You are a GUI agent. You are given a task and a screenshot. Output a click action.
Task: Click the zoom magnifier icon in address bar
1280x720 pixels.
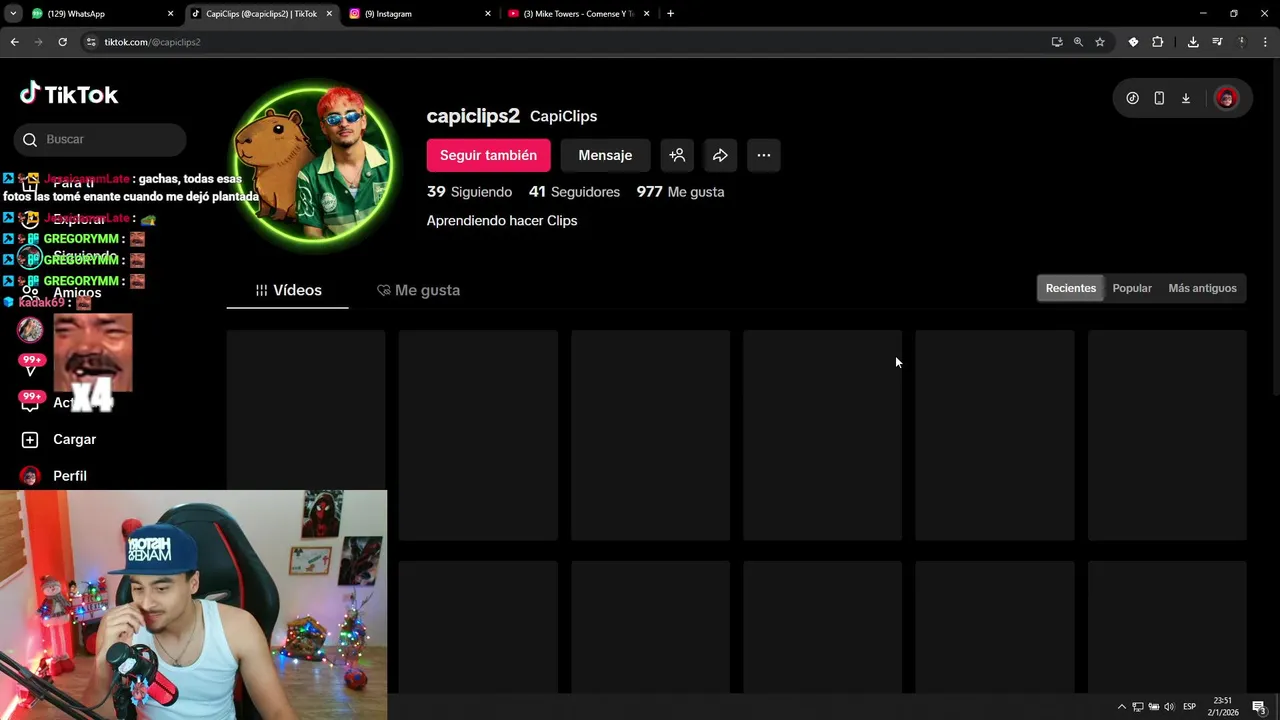[x=1078, y=42]
